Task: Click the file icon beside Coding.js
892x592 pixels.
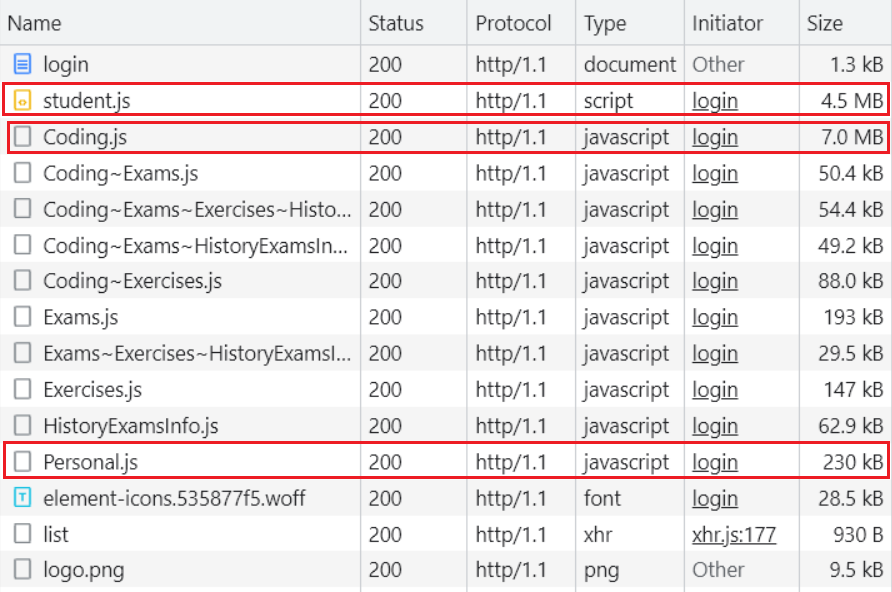Action: click(22, 137)
